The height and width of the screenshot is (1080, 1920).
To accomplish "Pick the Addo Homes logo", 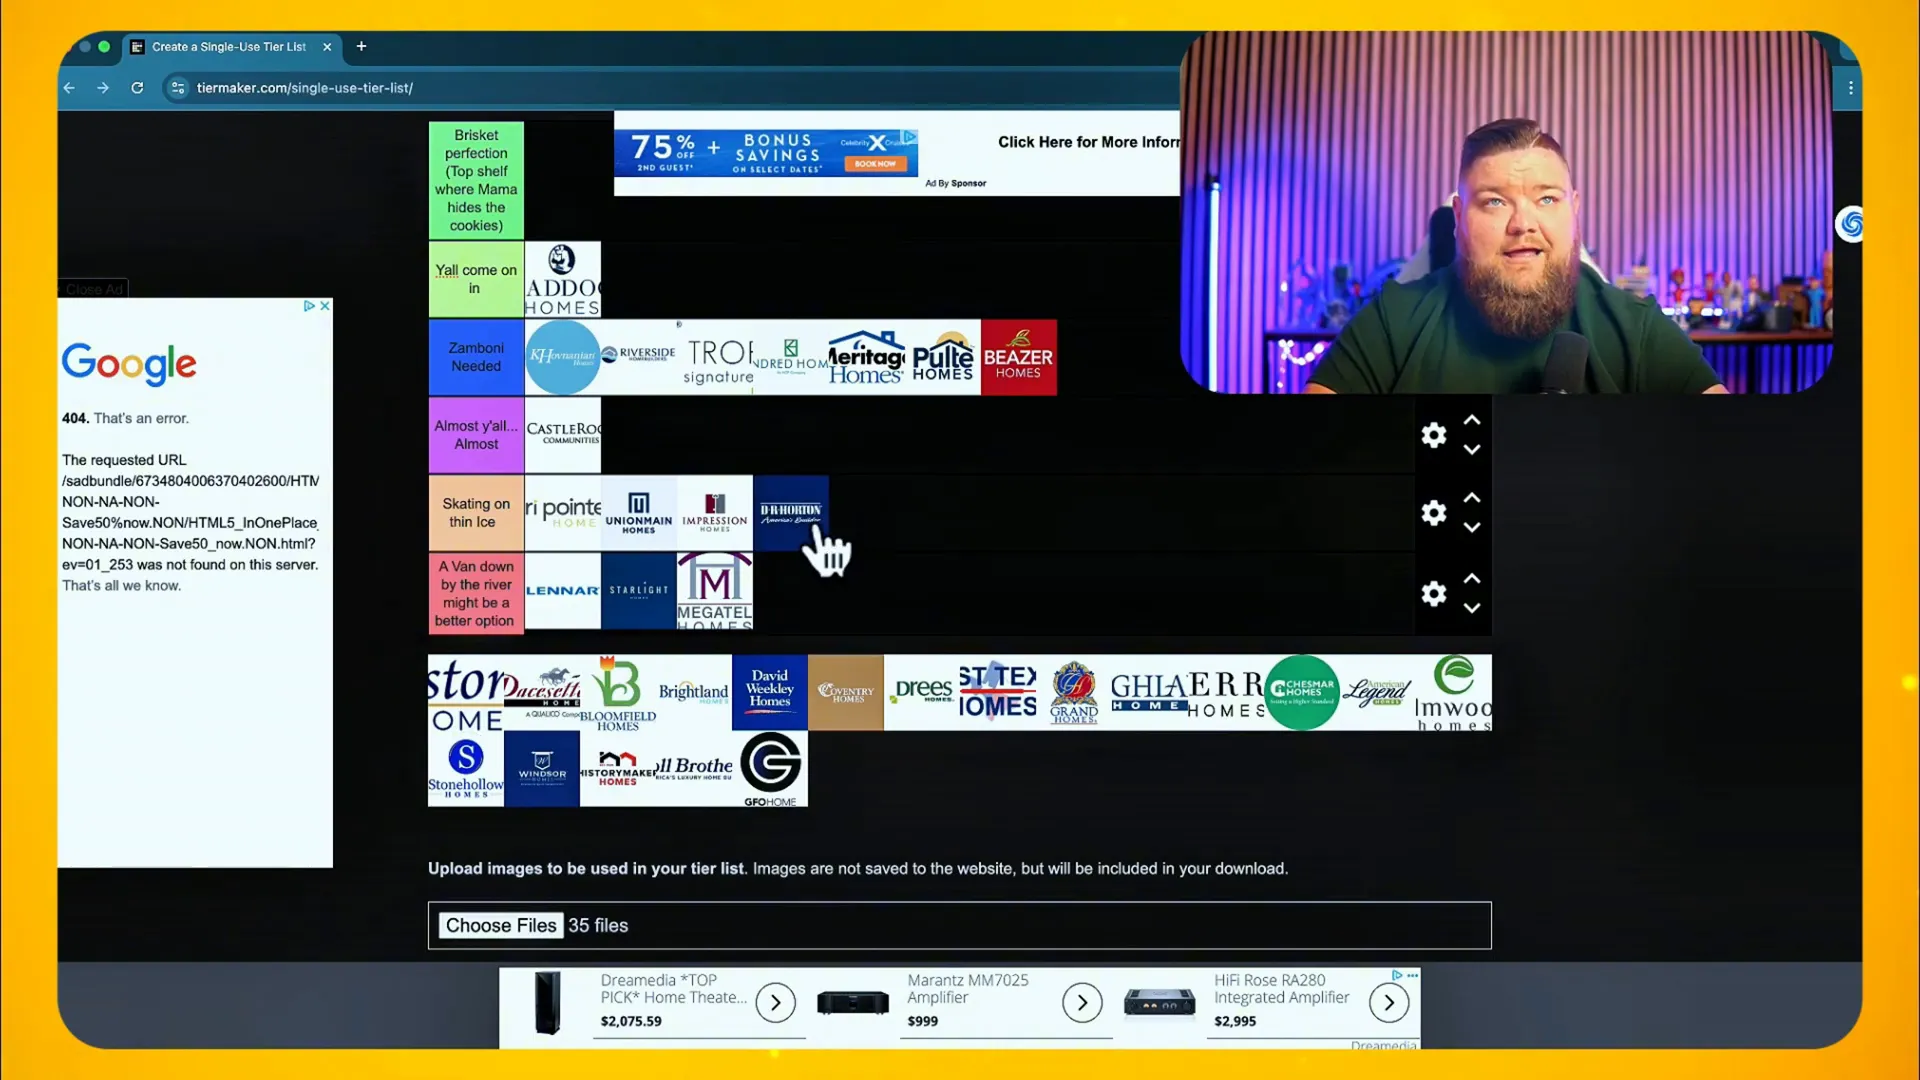I will click(563, 280).
